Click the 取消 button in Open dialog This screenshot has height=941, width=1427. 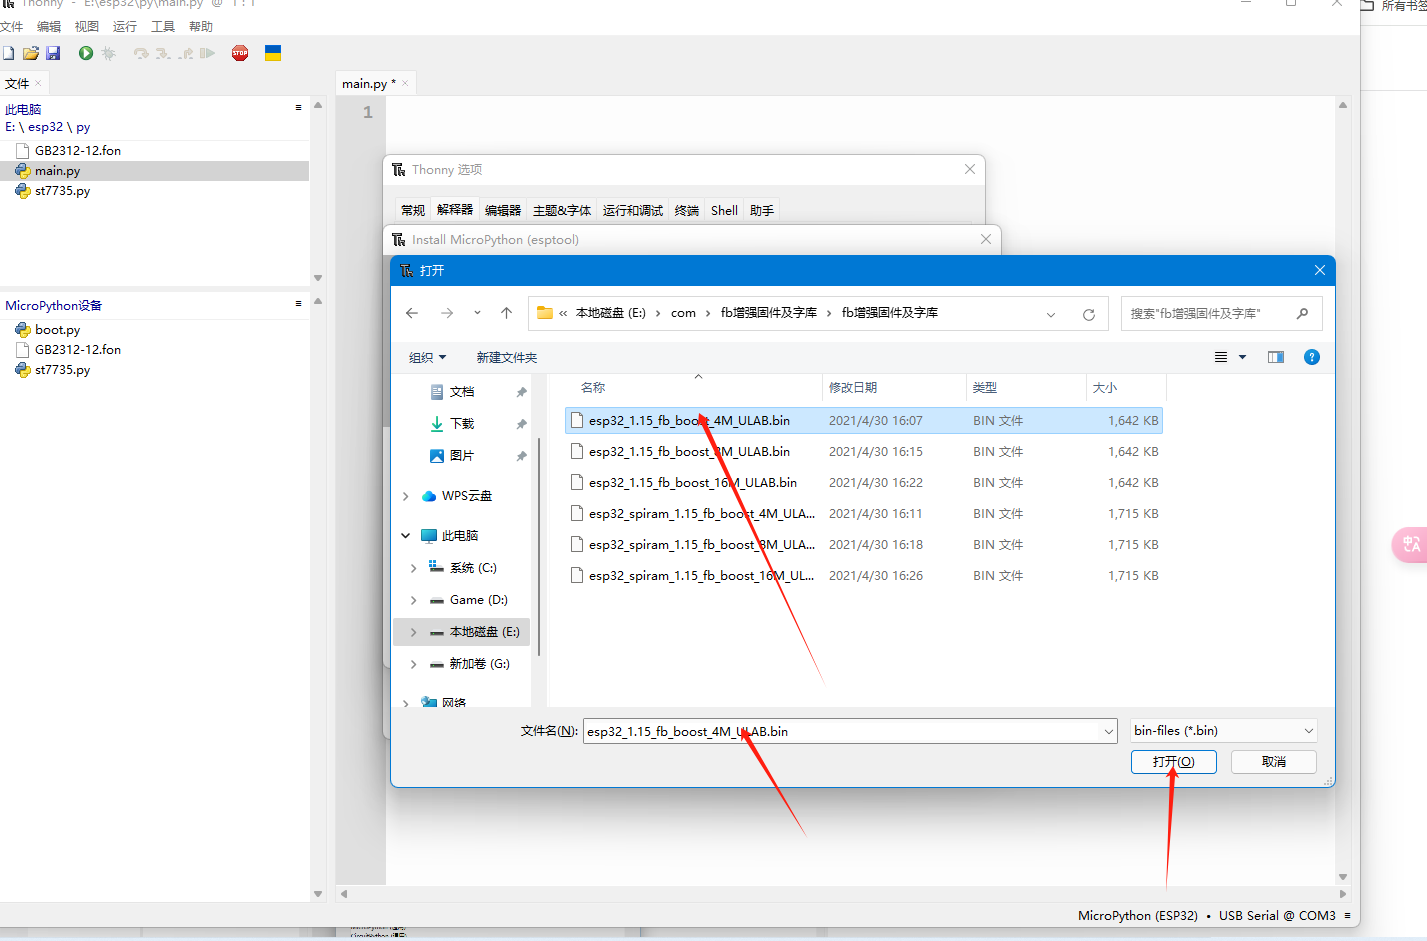click(1274, 762)
